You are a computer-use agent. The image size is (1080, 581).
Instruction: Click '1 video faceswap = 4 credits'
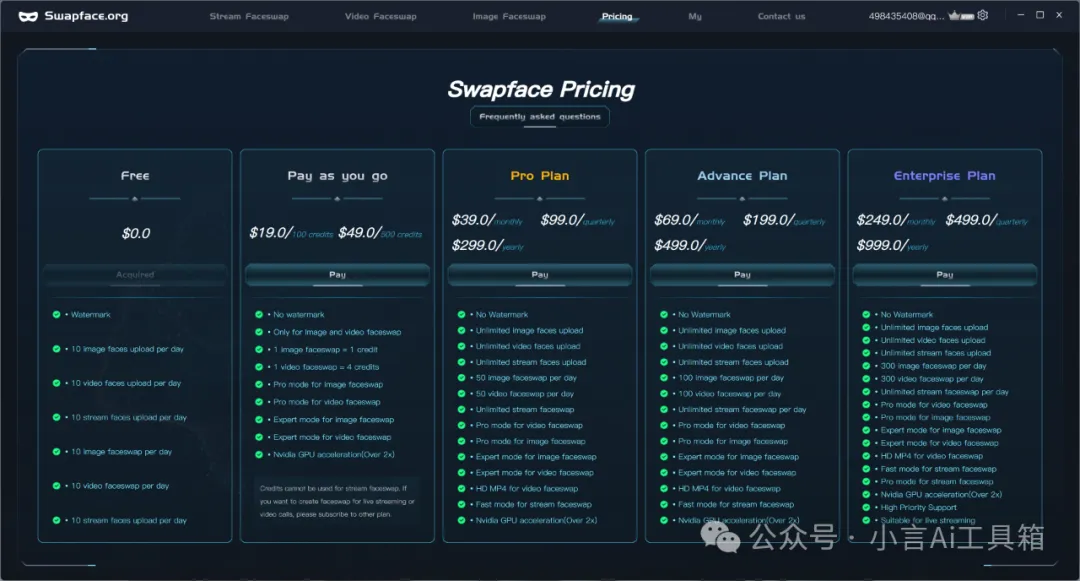326,367
